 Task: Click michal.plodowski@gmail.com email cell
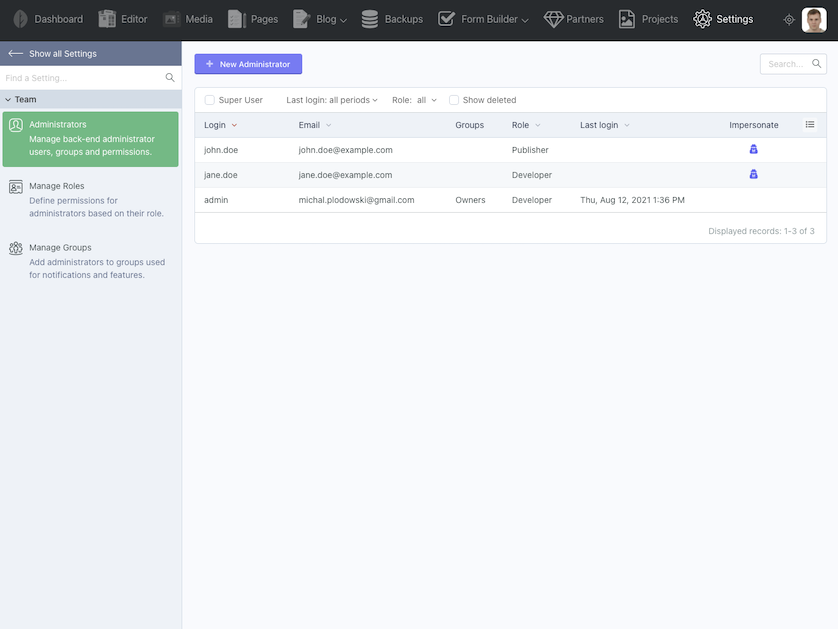click(356, 200)
